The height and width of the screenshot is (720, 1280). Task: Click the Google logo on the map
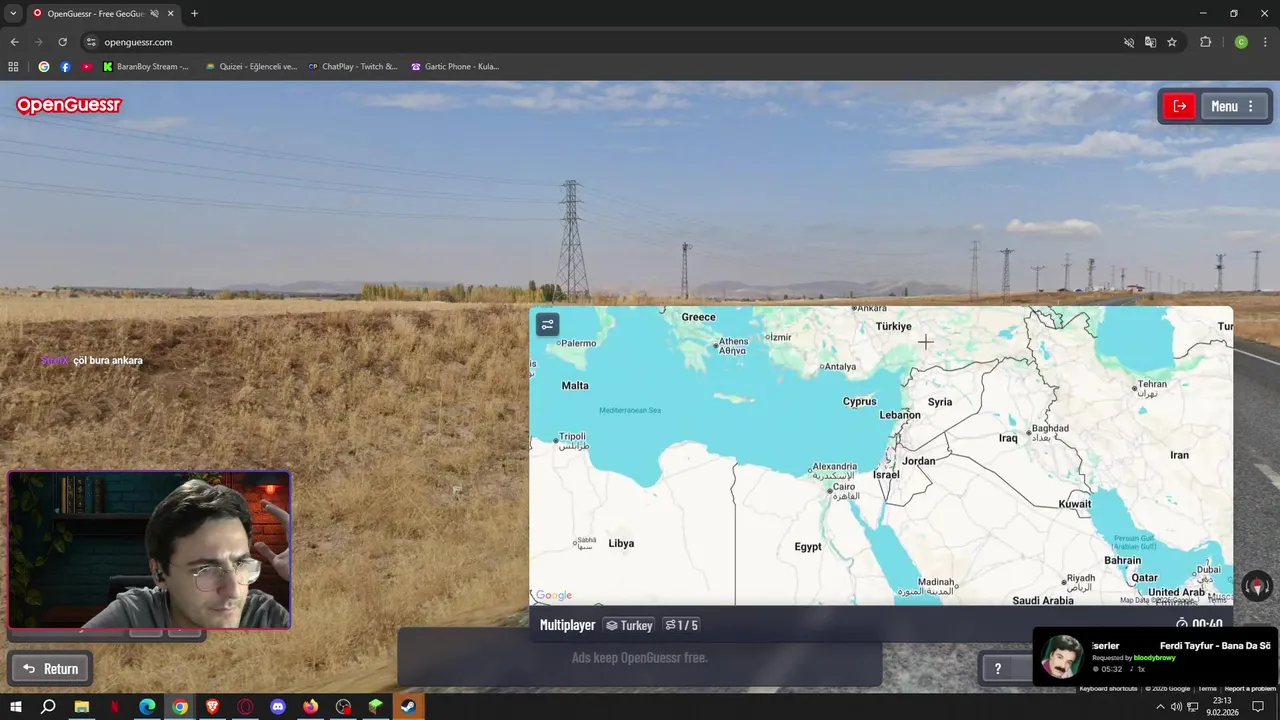[x=553, y=595]
